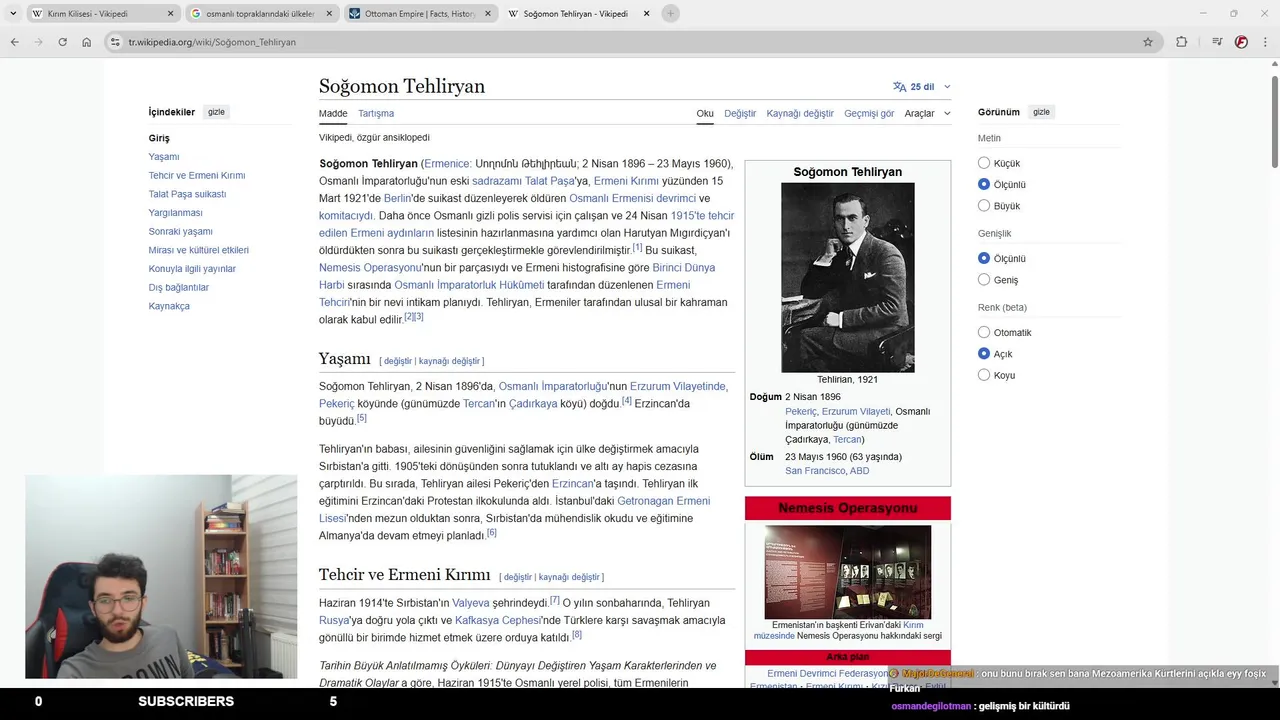This screenshot has width=1280, height=720.
Task: Jump to Talat Paşa suikastı section
Action: pyautogui.click(x=187, y=194)
